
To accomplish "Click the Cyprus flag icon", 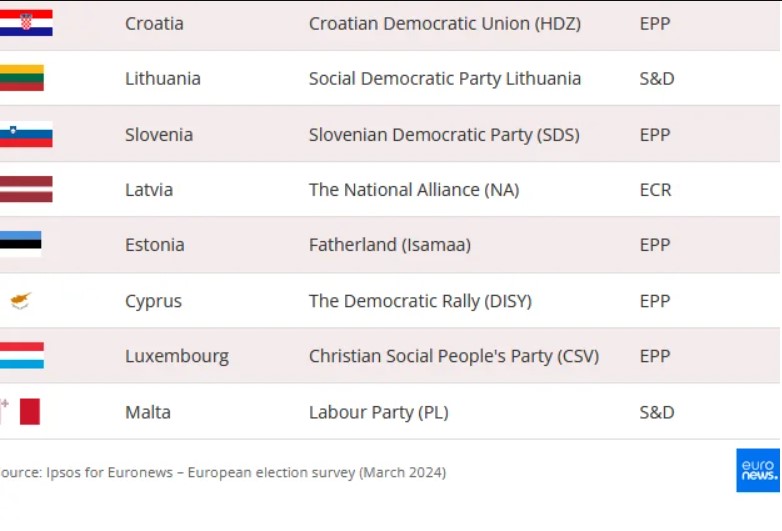I will tap(21, 300).
